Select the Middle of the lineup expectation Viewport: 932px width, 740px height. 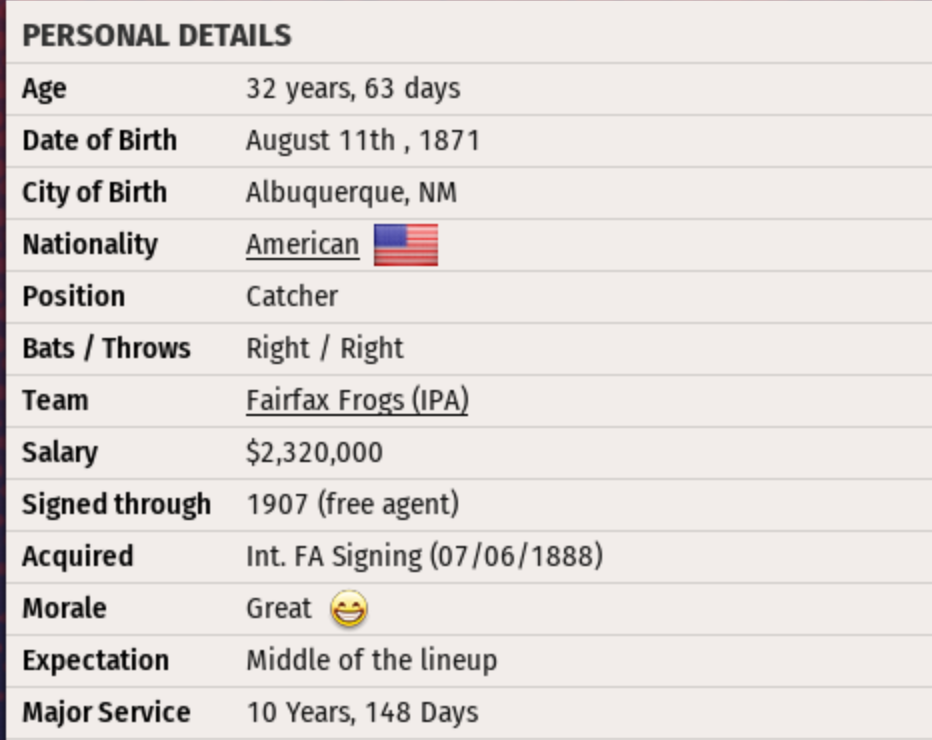click(371, 660)
